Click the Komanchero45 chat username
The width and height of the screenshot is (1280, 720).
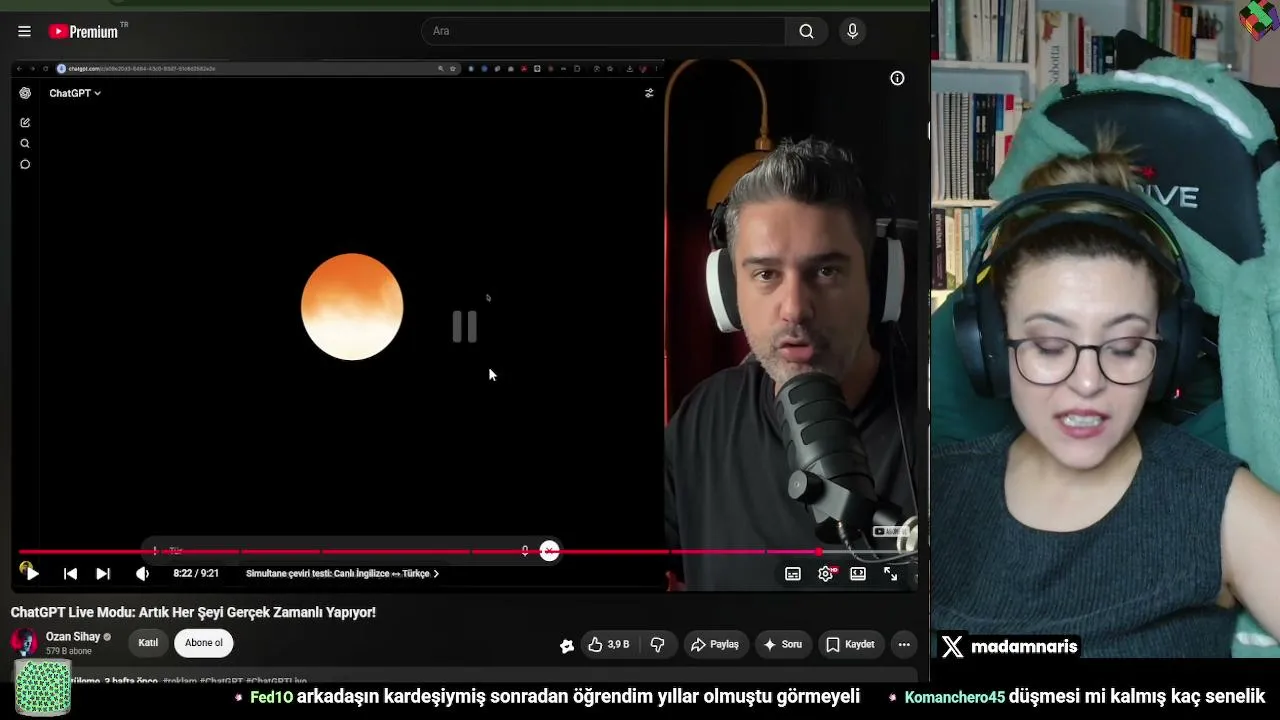(955, 697)
